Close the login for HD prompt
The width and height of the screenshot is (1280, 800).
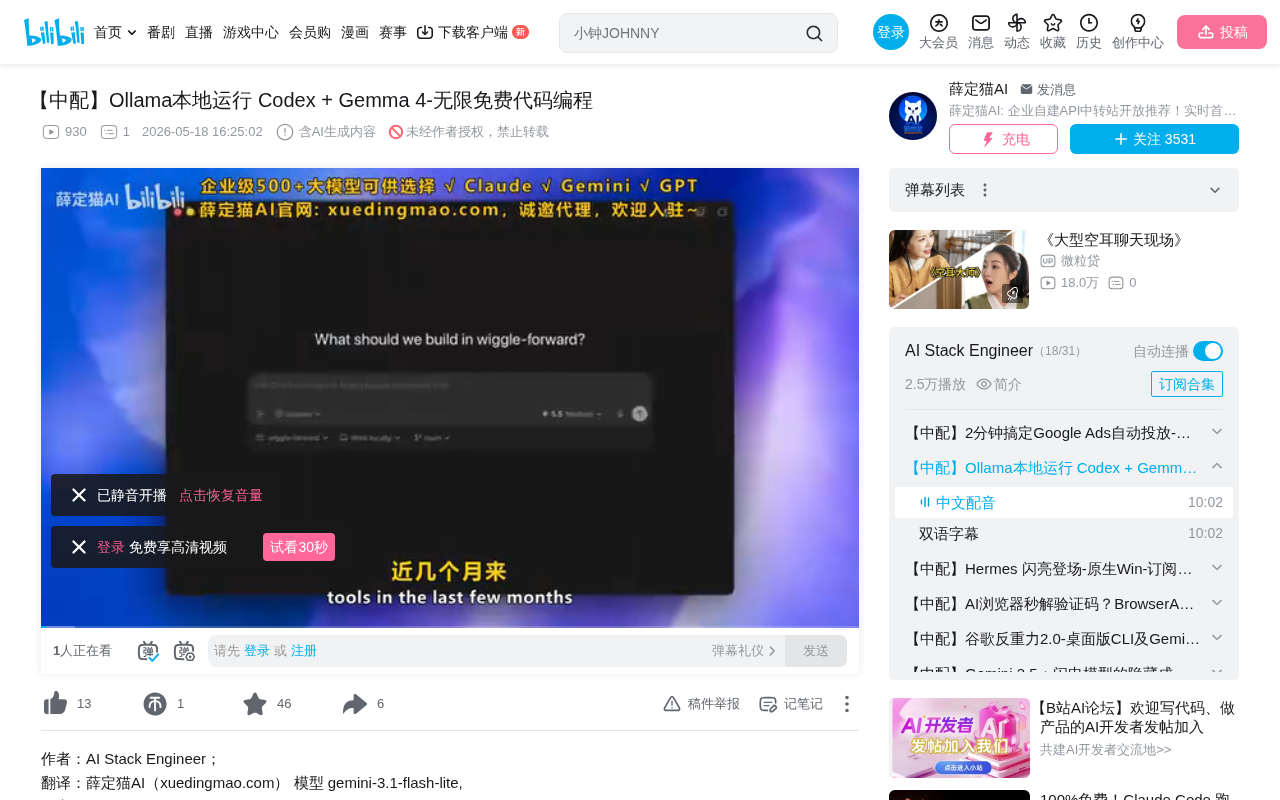coord(79,547)
